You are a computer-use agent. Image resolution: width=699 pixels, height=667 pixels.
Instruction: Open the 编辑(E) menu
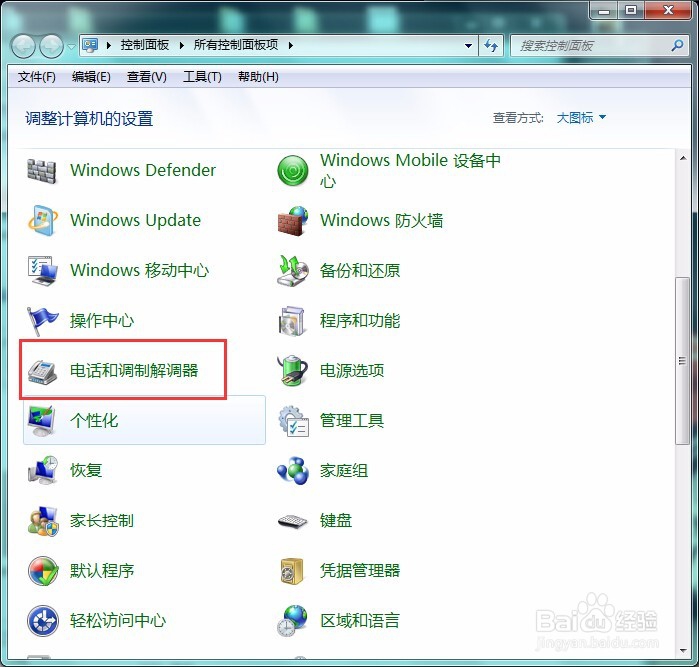coord(91,77)
